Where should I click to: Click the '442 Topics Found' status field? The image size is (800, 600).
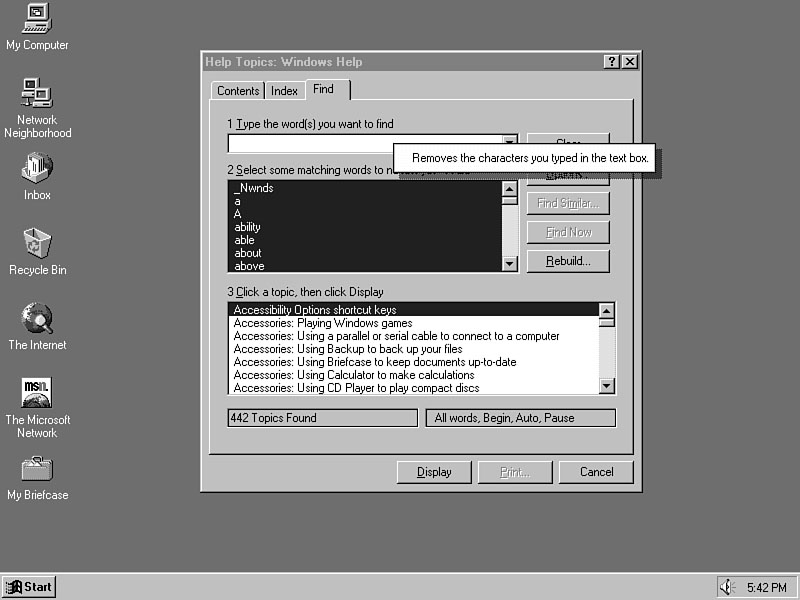pos(322,418)
